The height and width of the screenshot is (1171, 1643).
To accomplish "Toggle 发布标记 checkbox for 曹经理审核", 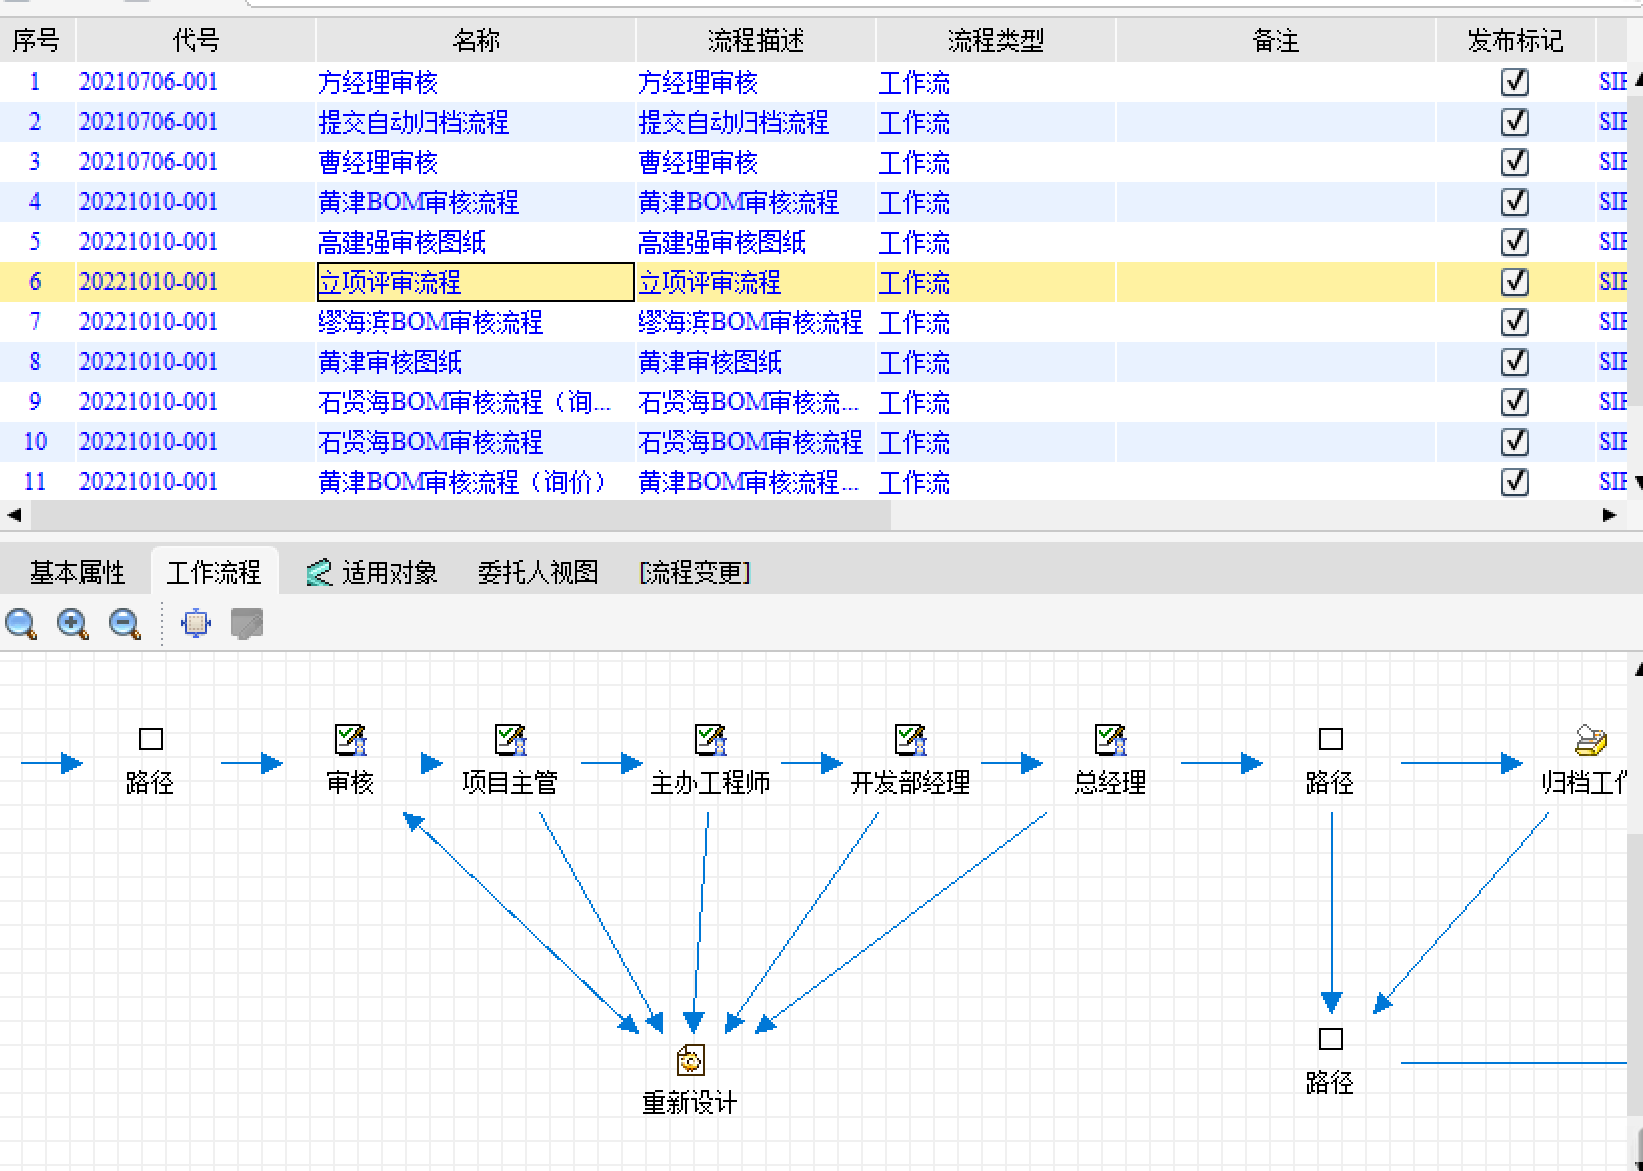I will pyautogui.click(x=1515, y=162).
